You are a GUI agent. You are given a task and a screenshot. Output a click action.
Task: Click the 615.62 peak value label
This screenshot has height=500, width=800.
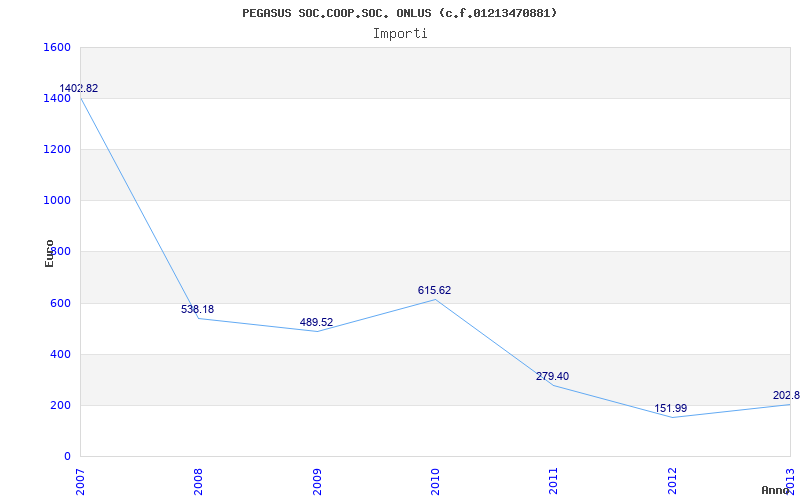[x=434, y=290]
